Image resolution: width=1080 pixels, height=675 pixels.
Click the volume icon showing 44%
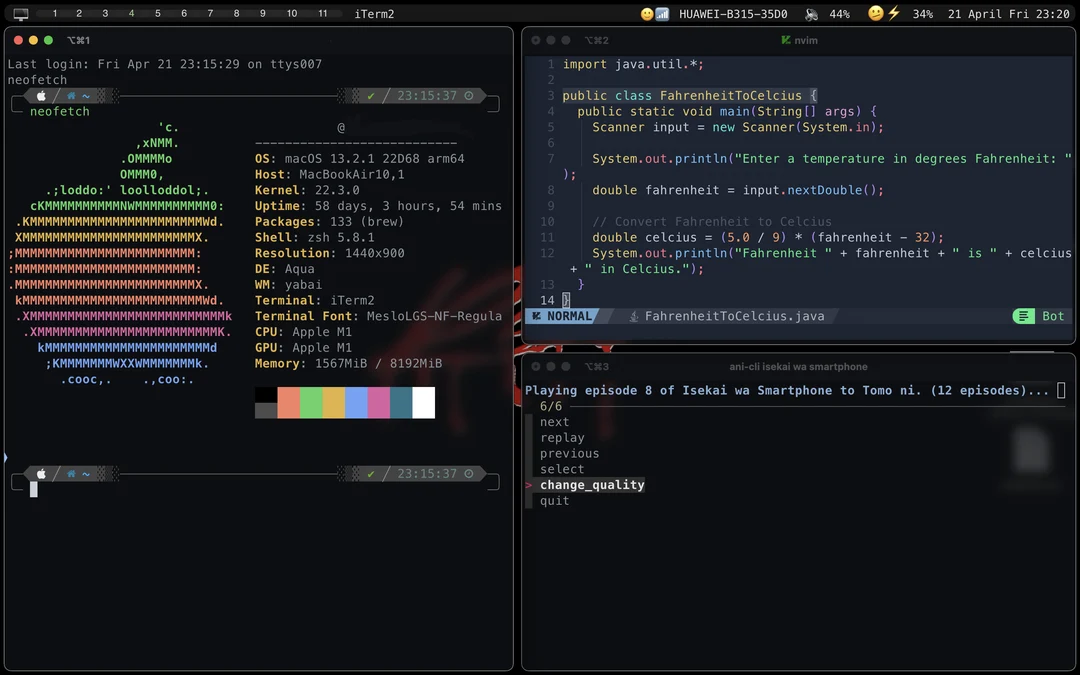click(x=811, y=14)
